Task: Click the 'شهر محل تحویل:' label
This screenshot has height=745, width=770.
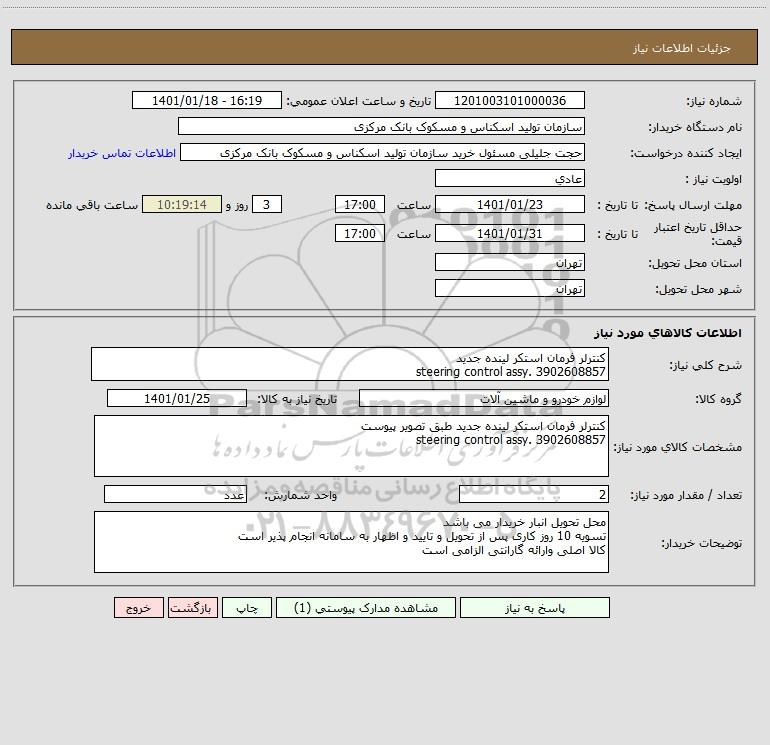Action: pyautogui.click(x=699, y=290)
